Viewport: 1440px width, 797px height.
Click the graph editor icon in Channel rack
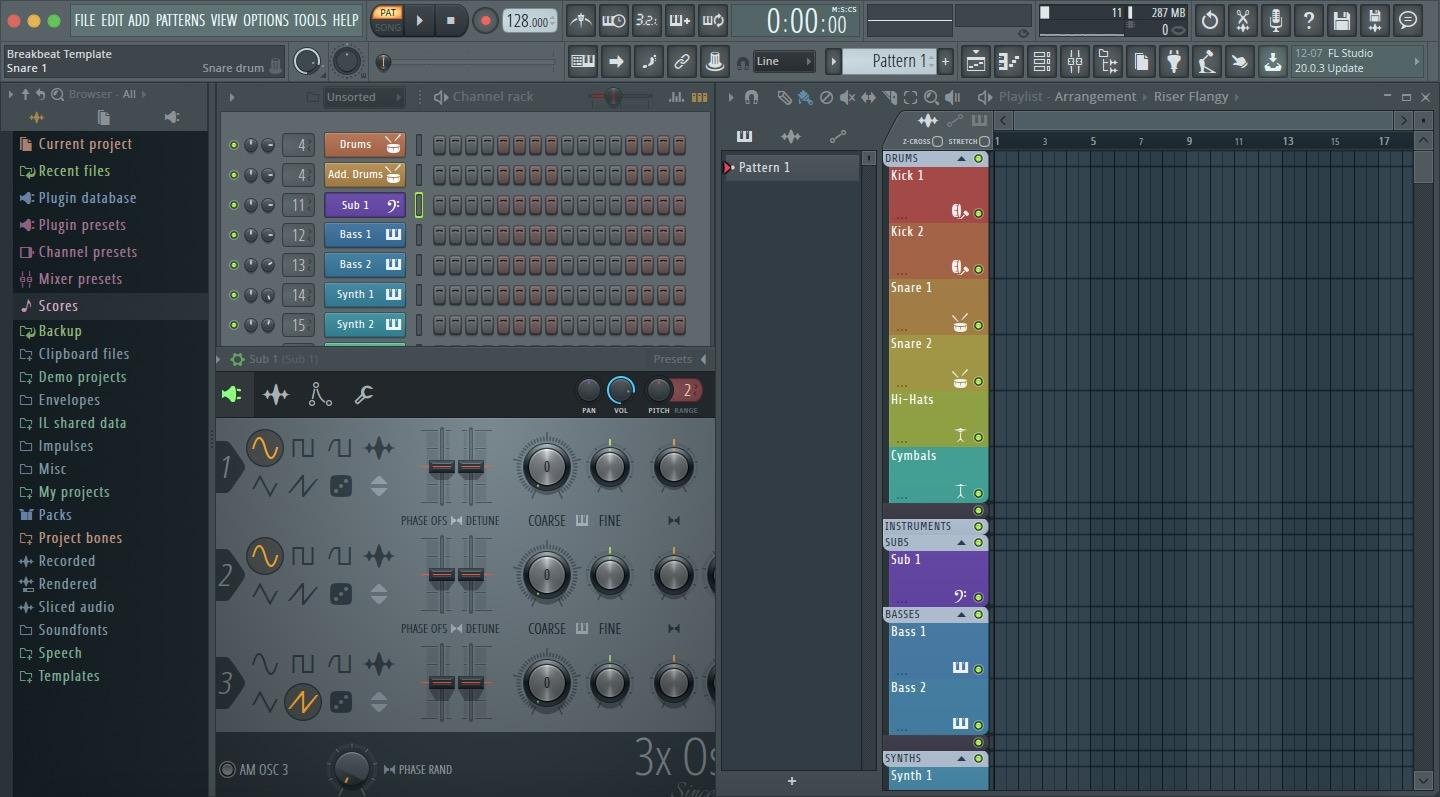pyautogui.click(x=676, y=97)
